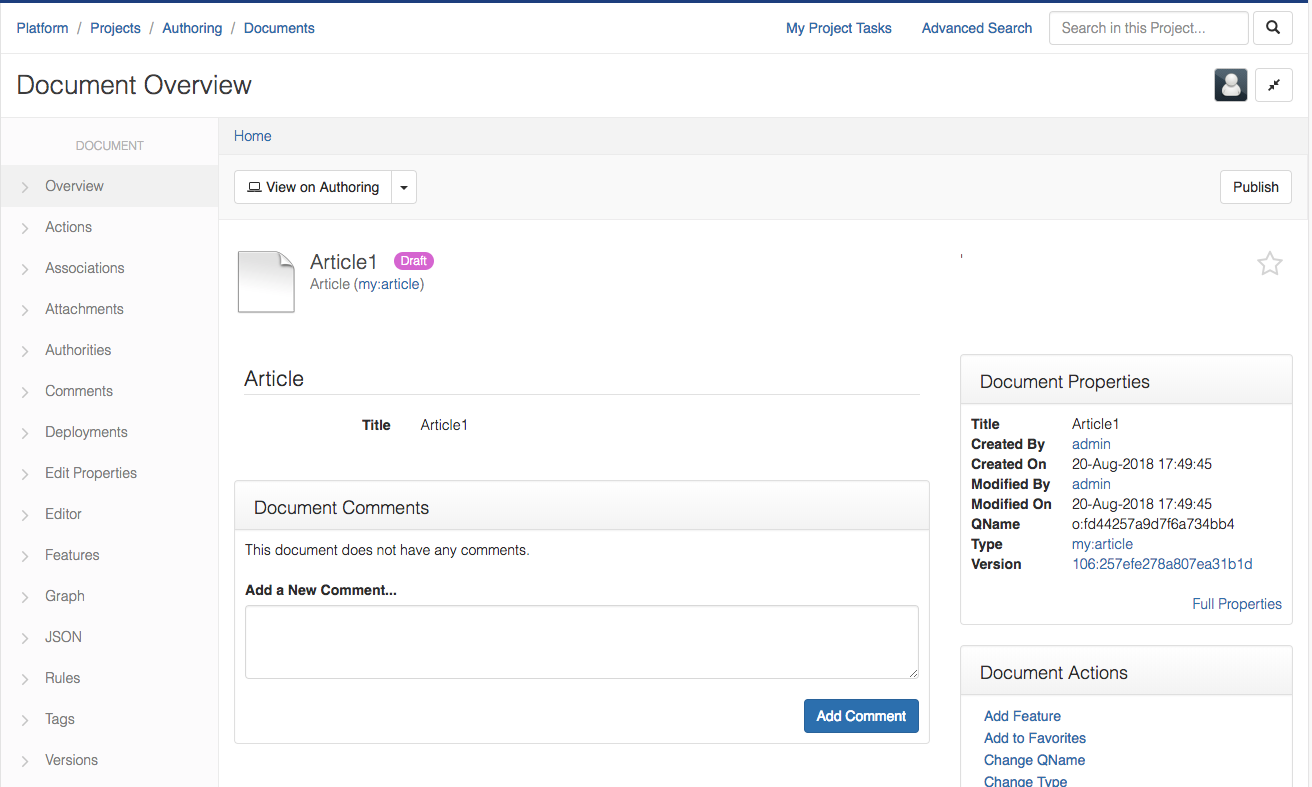Open the Associations sidebar section
1312x787 pixels.
(85, 268)
